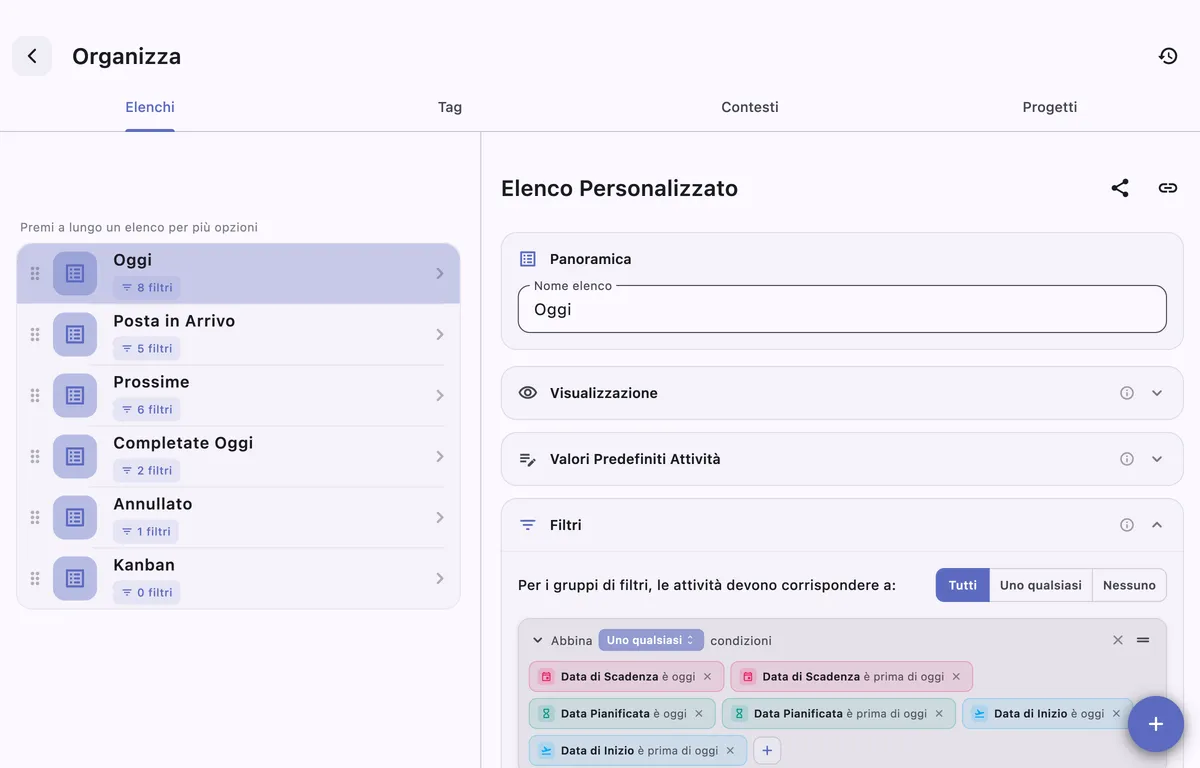This screenshot has height=768, width=1200.
Task: Switch to the Progetti tab
Action: pos(1050,107)
